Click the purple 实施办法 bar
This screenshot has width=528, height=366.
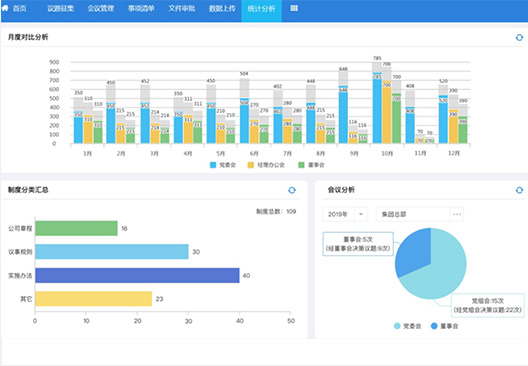click(137, 275)
